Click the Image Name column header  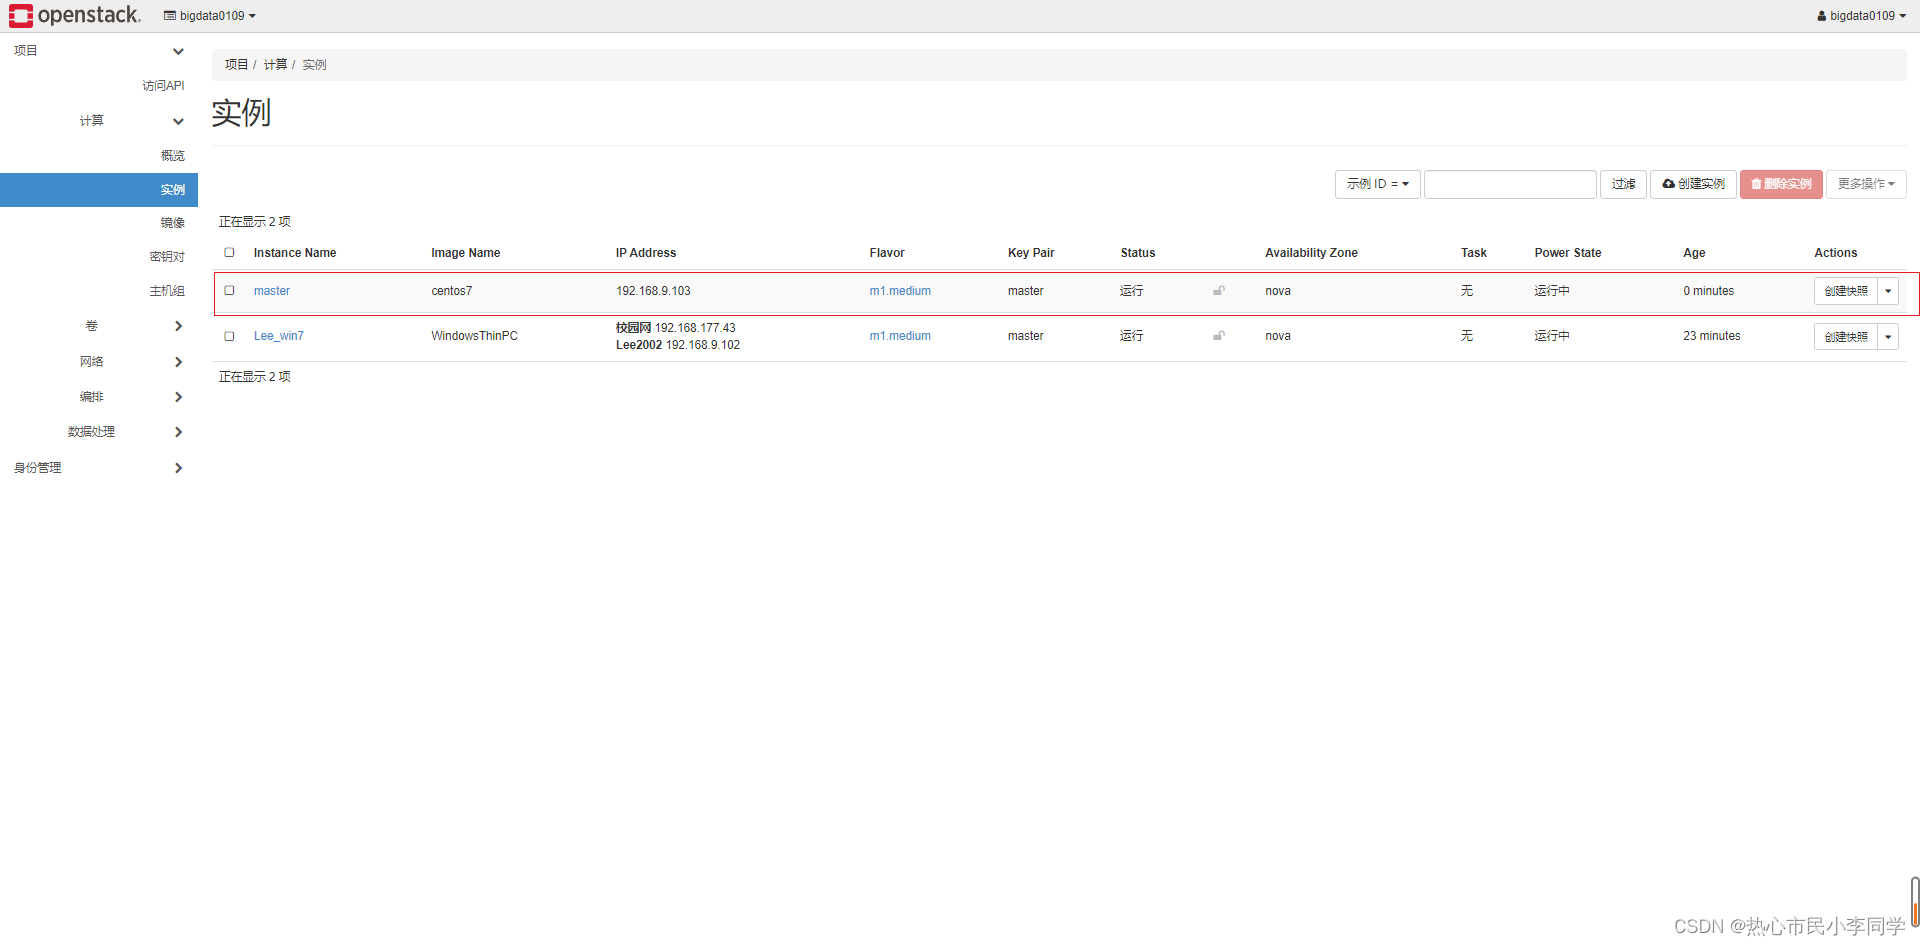tap(466, 253)
